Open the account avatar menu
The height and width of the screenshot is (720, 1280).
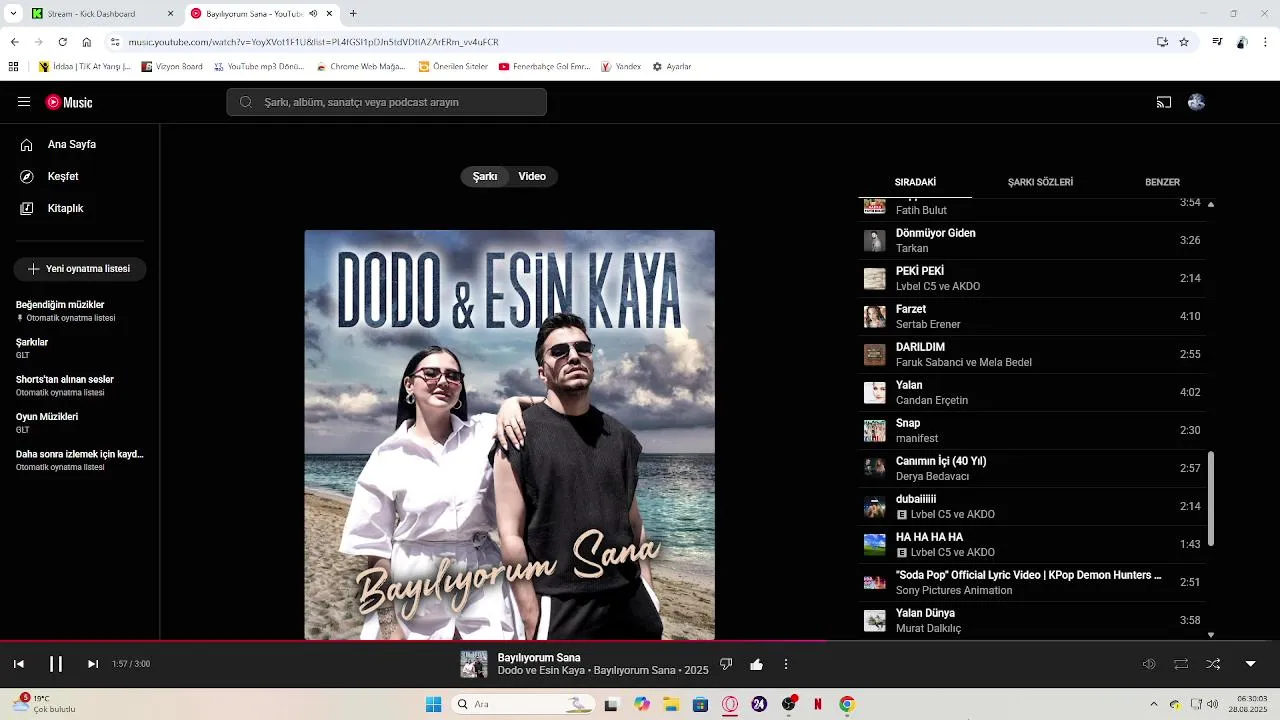(x=1196, y=102)
